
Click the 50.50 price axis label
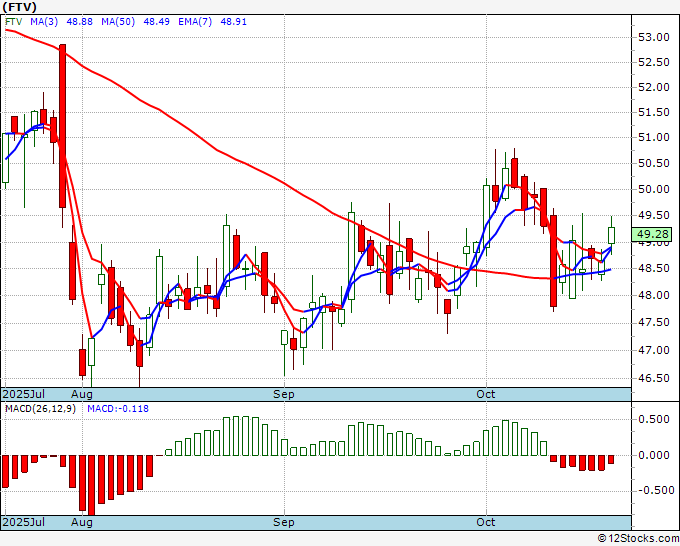(654, 163)
